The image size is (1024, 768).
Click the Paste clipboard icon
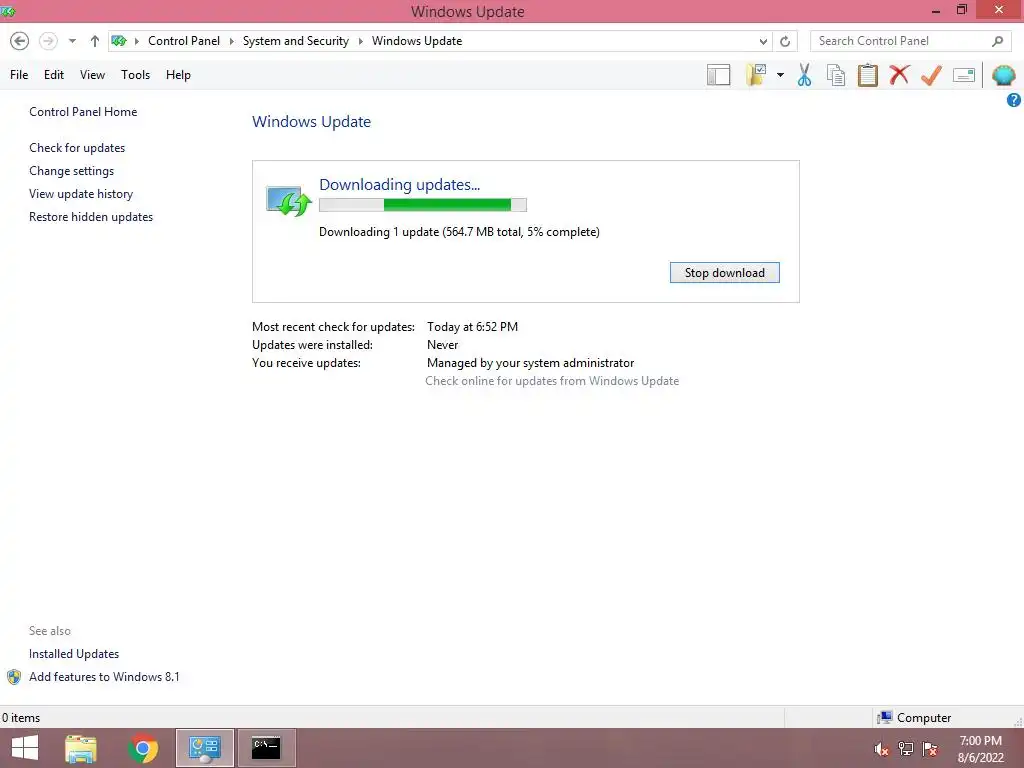pyautogui.click(x=867, y=75)
